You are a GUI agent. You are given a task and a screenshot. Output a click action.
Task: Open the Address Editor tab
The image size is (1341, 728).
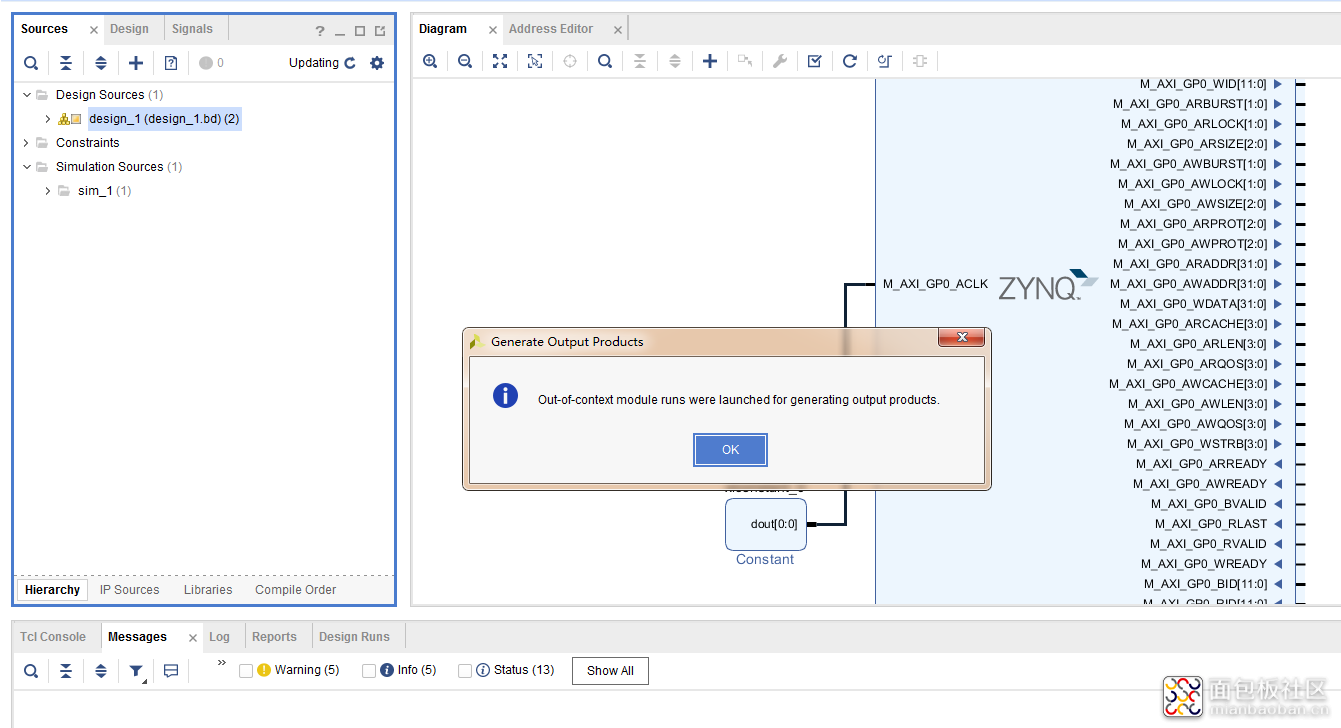click(551, 29)
